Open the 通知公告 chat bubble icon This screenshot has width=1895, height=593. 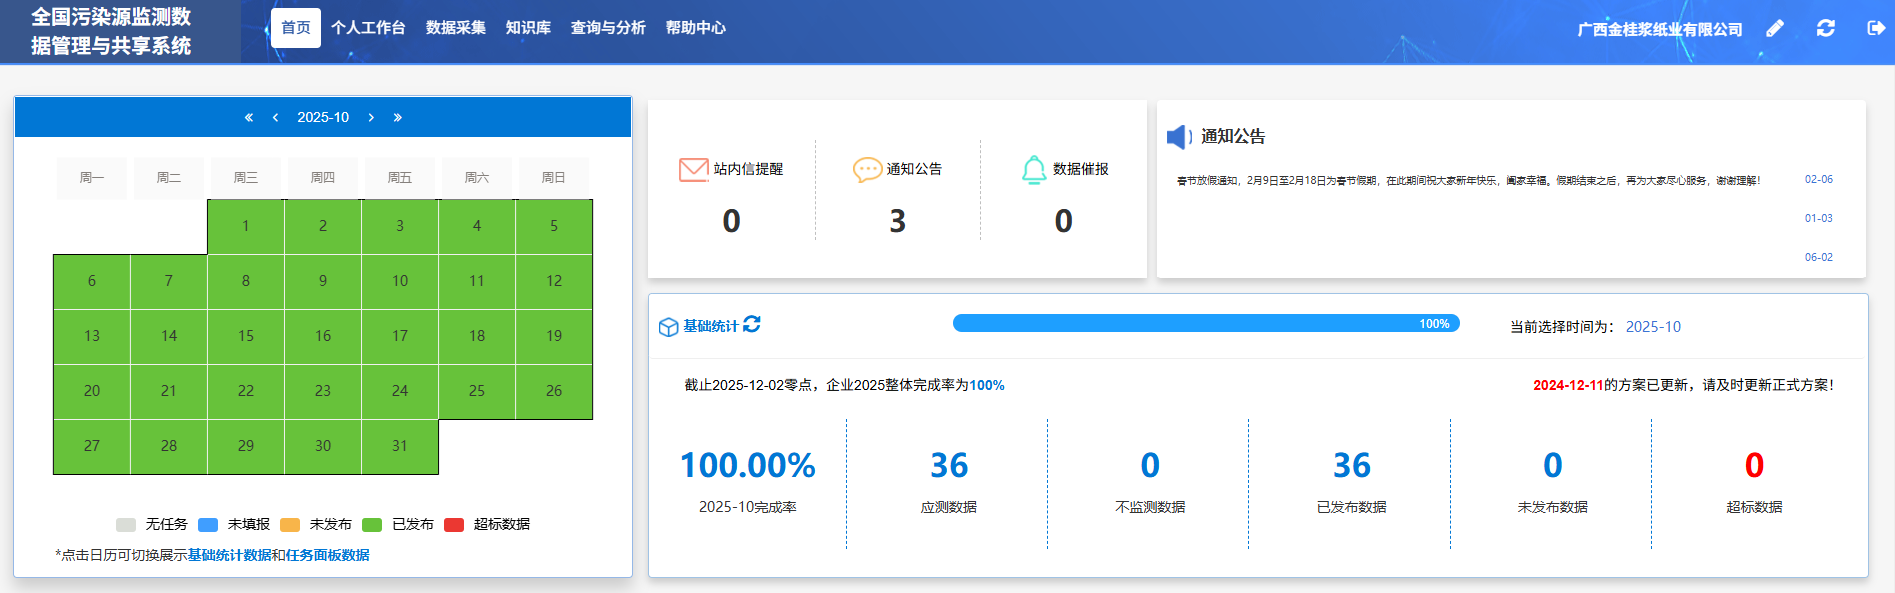[x=867, y=169]
